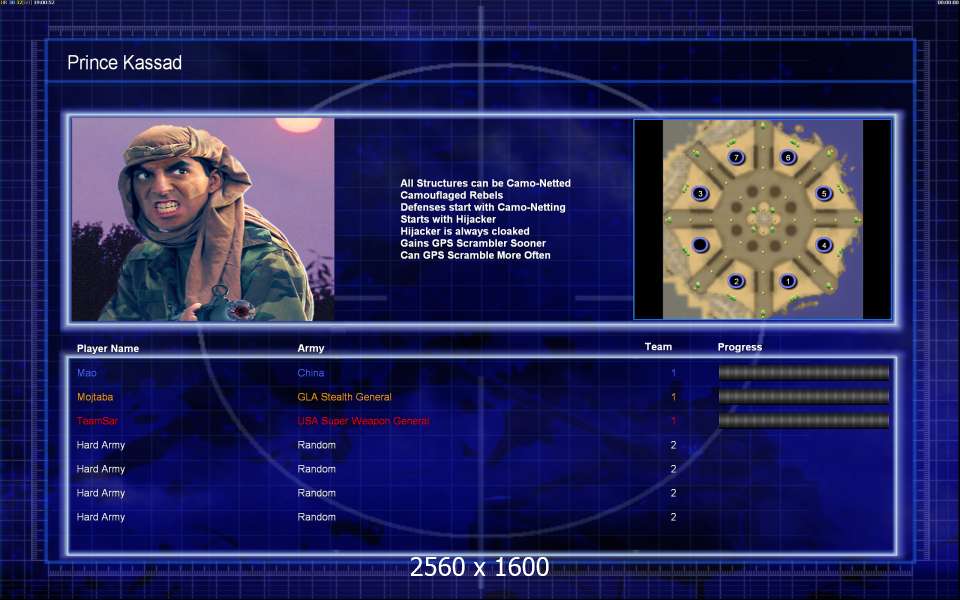Click the Team column header

(658, 347)
